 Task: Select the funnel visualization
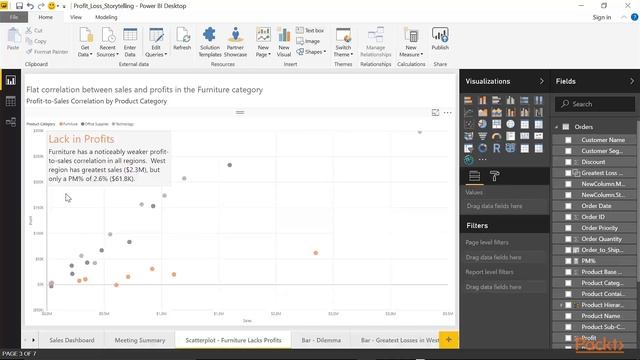482,136
